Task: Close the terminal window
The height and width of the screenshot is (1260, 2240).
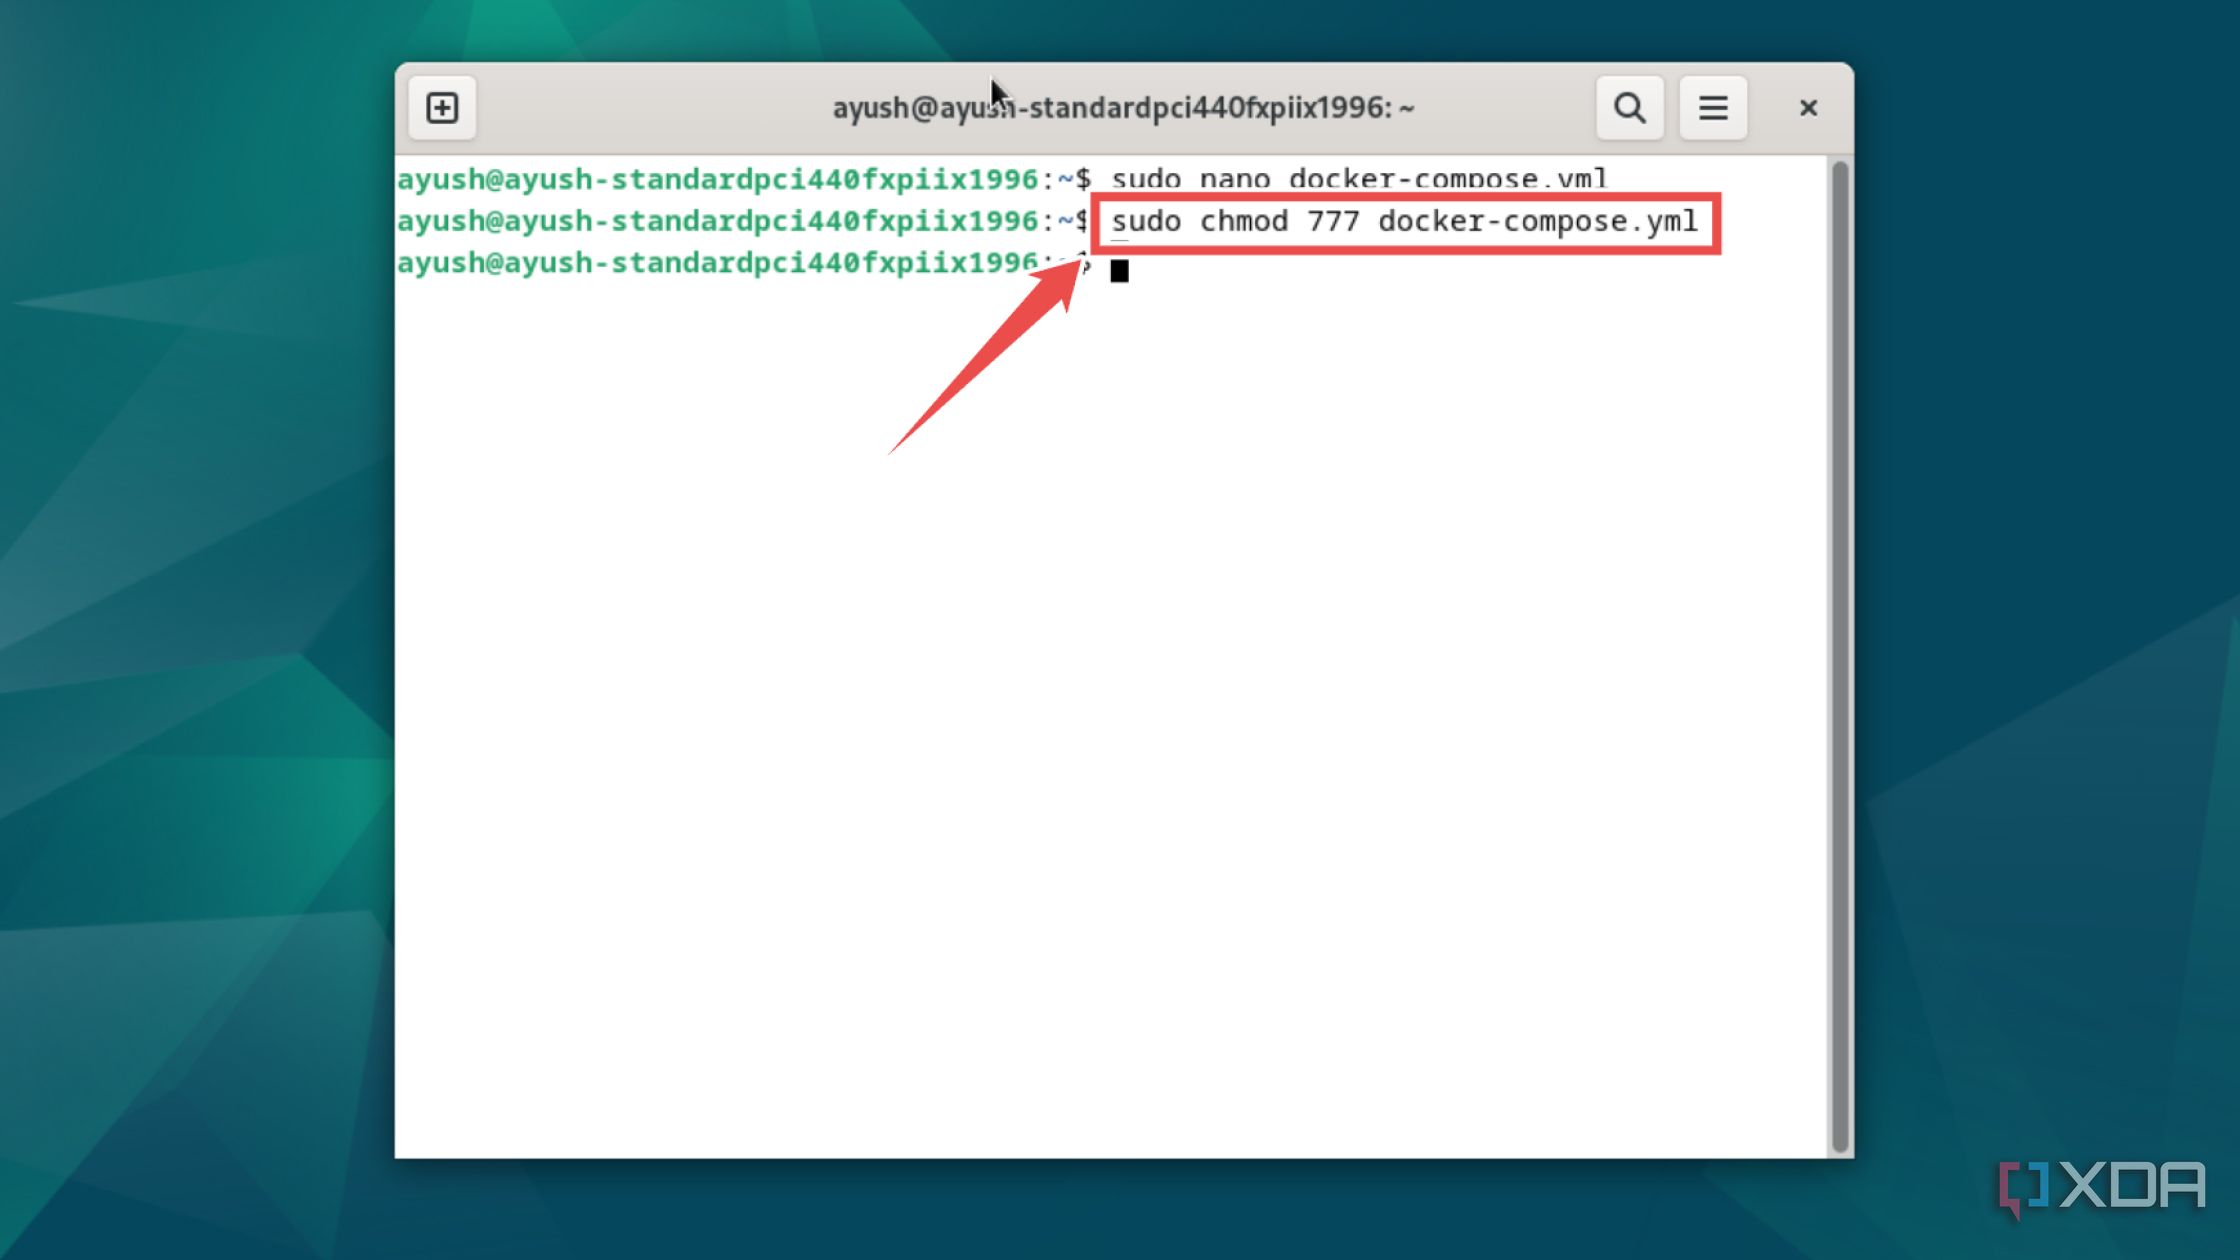Action: click(x=1807, y=108)
